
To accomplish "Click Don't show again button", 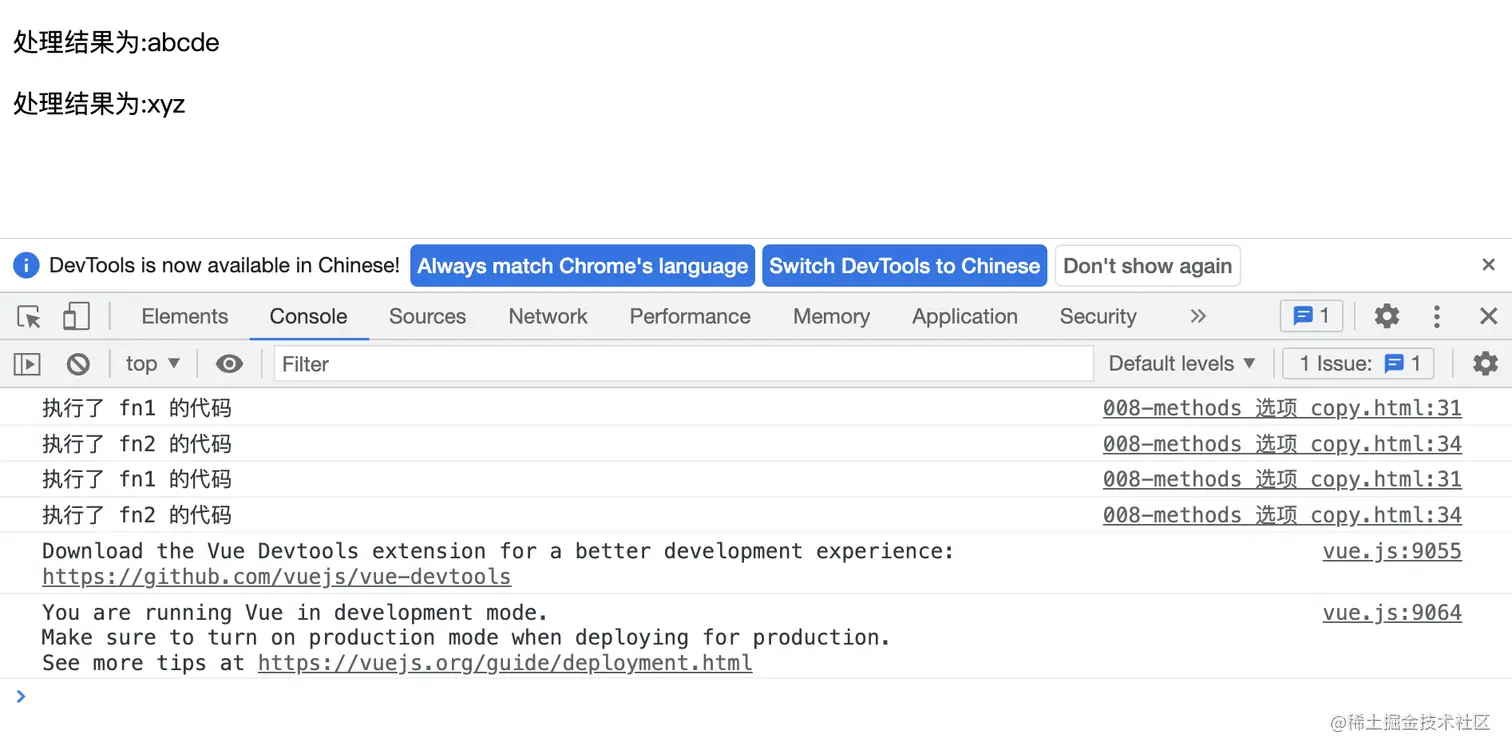I will click(1148, 266).
